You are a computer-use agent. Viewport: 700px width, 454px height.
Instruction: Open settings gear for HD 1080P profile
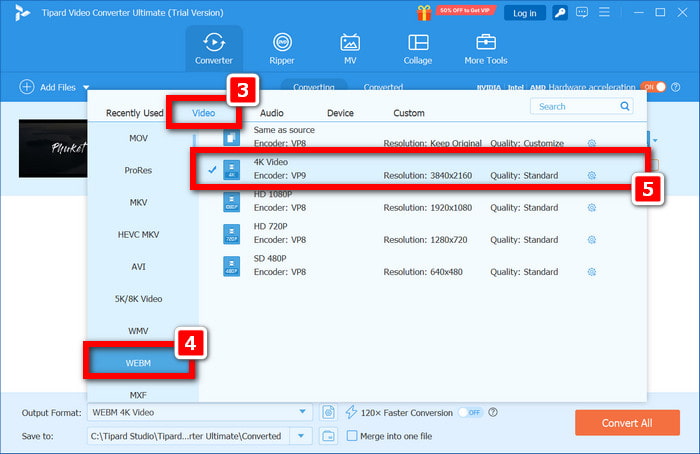pos(592,208)
